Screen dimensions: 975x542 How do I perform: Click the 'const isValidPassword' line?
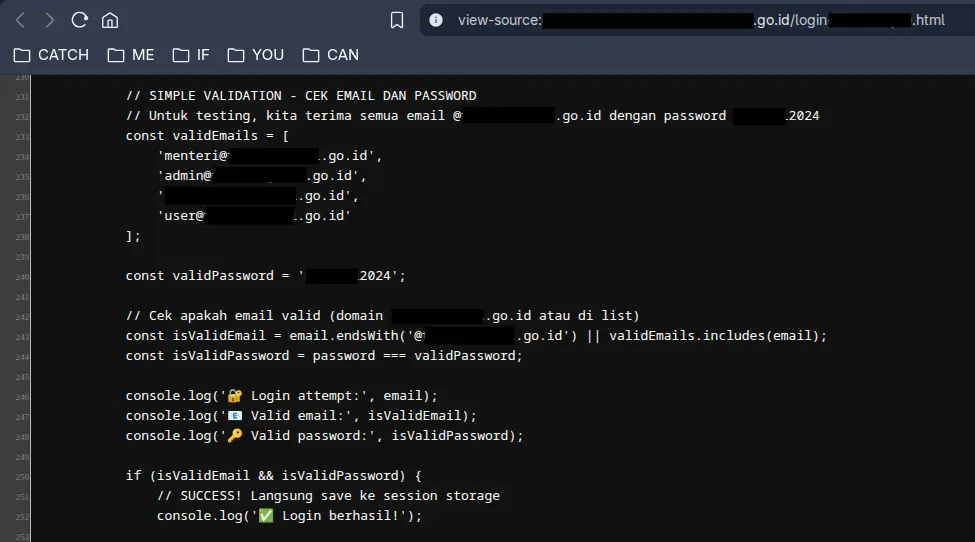pos(324,356)
